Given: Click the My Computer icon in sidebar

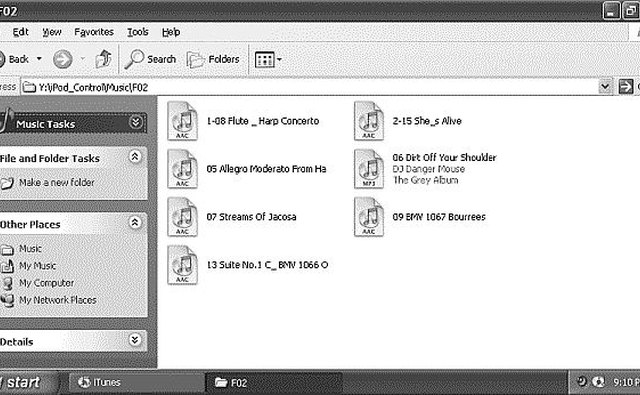Looking at the screenshot, I should coord(7,283).
